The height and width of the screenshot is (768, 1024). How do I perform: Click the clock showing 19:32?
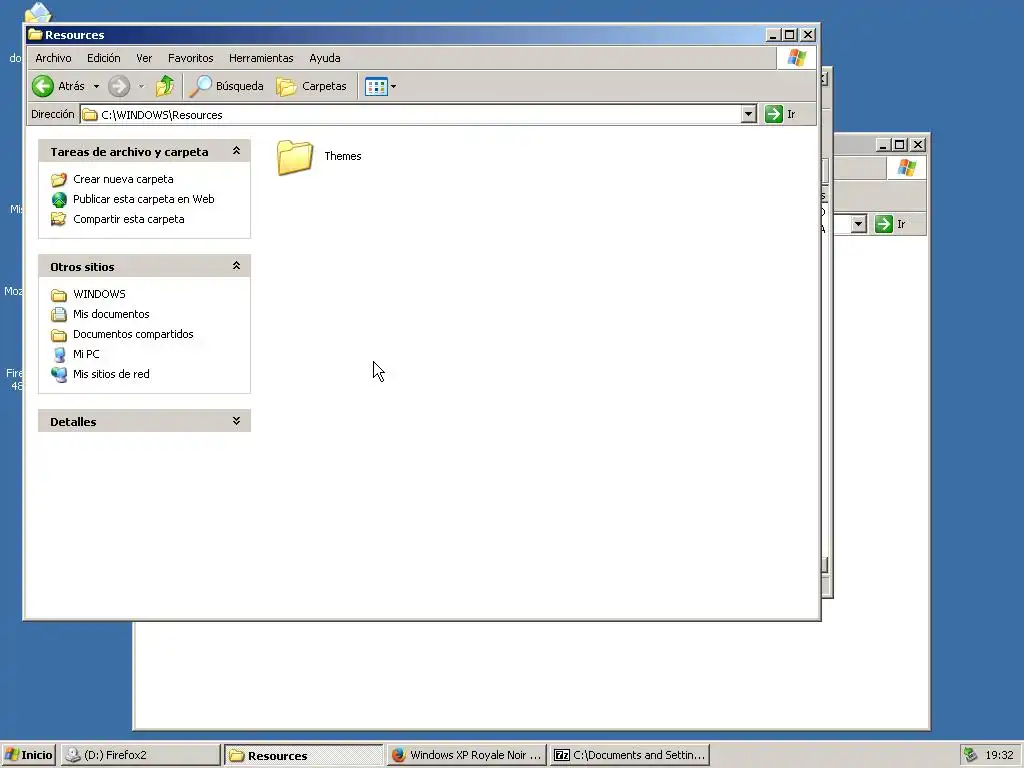click(x=999, y=755)
